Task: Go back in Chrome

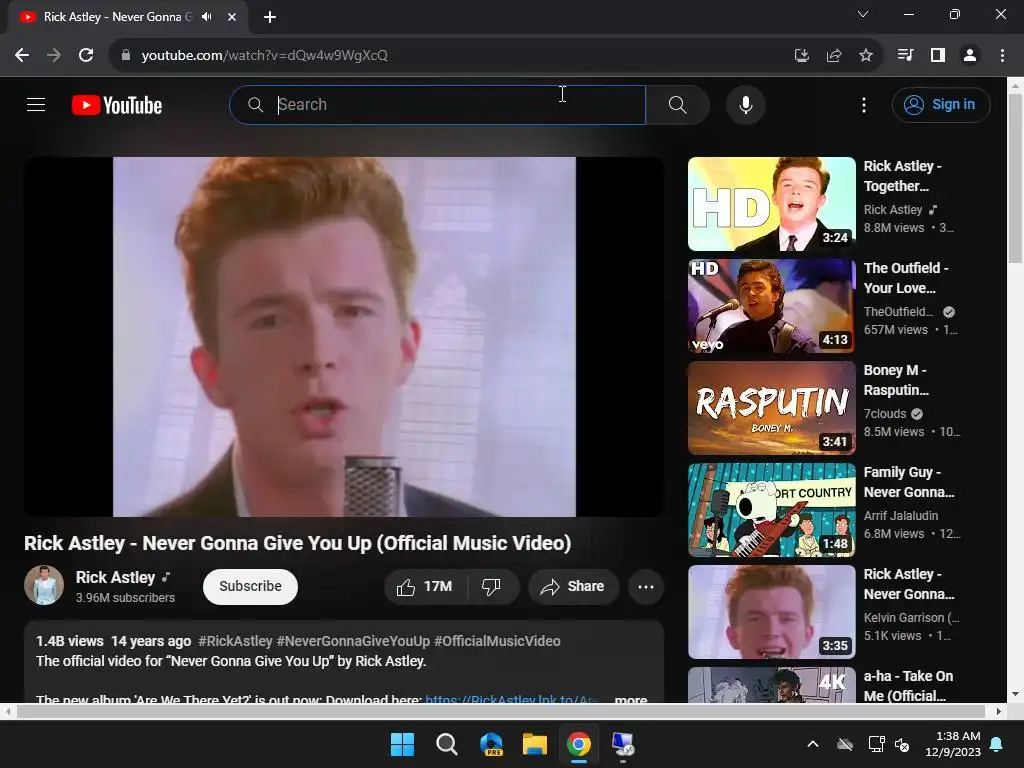Action: (x=22, y=55)
